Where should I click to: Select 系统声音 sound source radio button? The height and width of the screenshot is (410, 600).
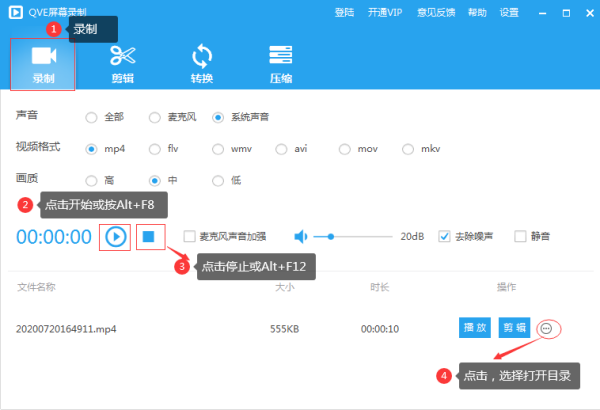point(218,117)
